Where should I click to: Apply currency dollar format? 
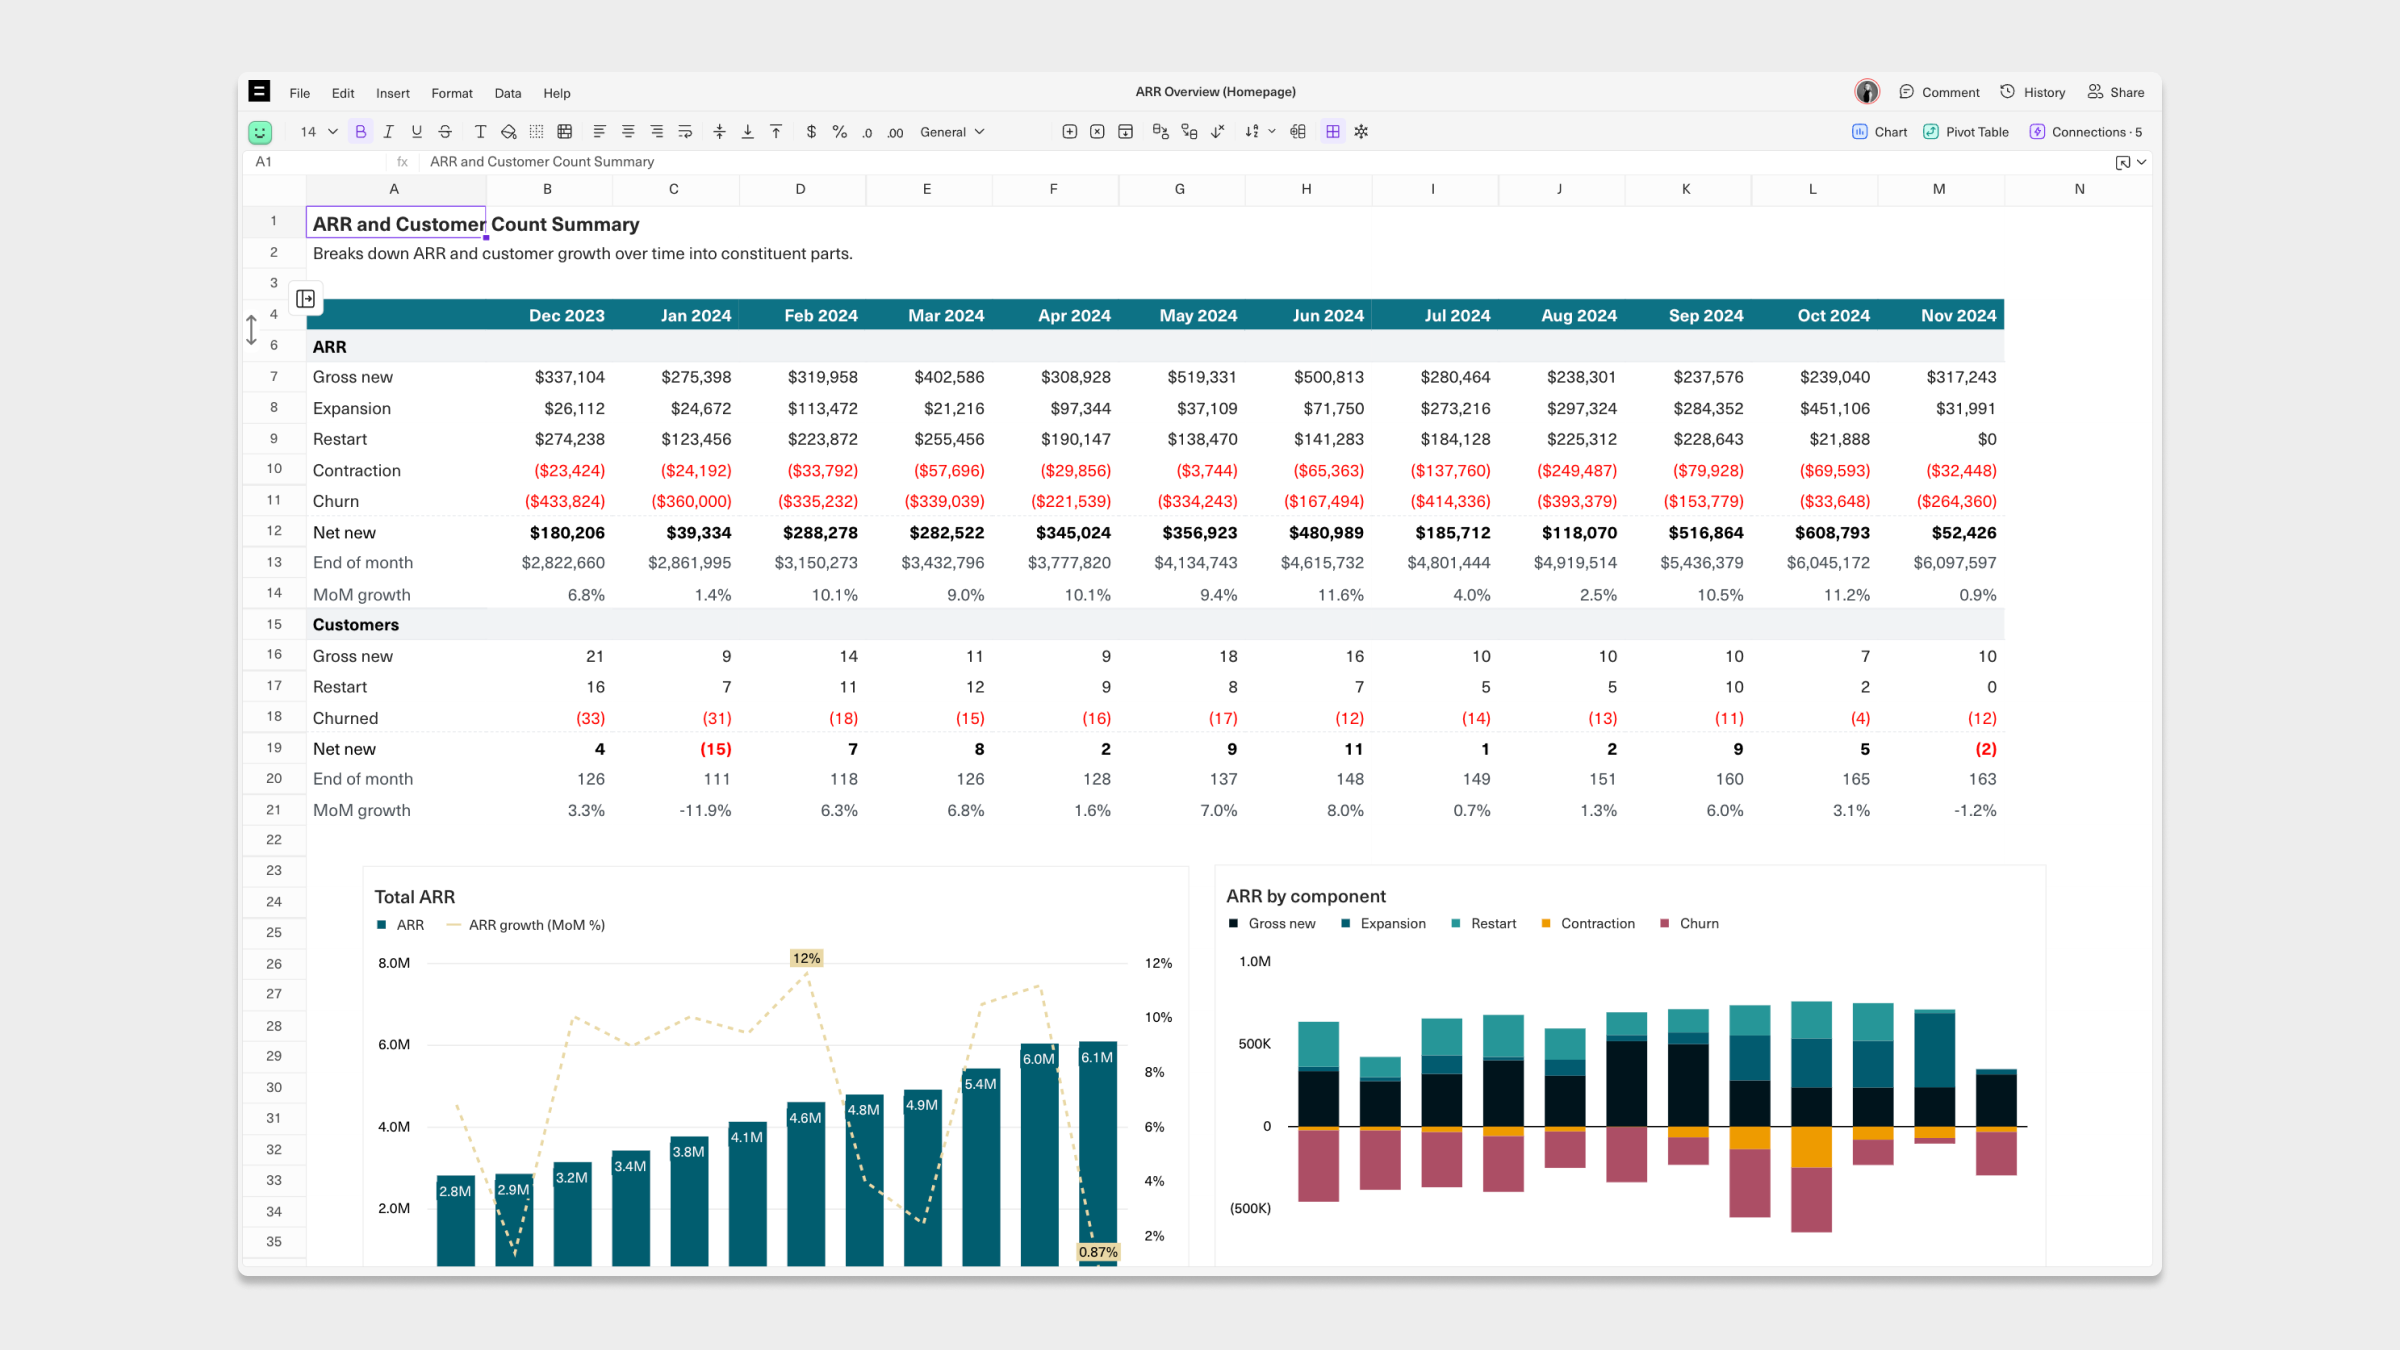click(811, 132)
